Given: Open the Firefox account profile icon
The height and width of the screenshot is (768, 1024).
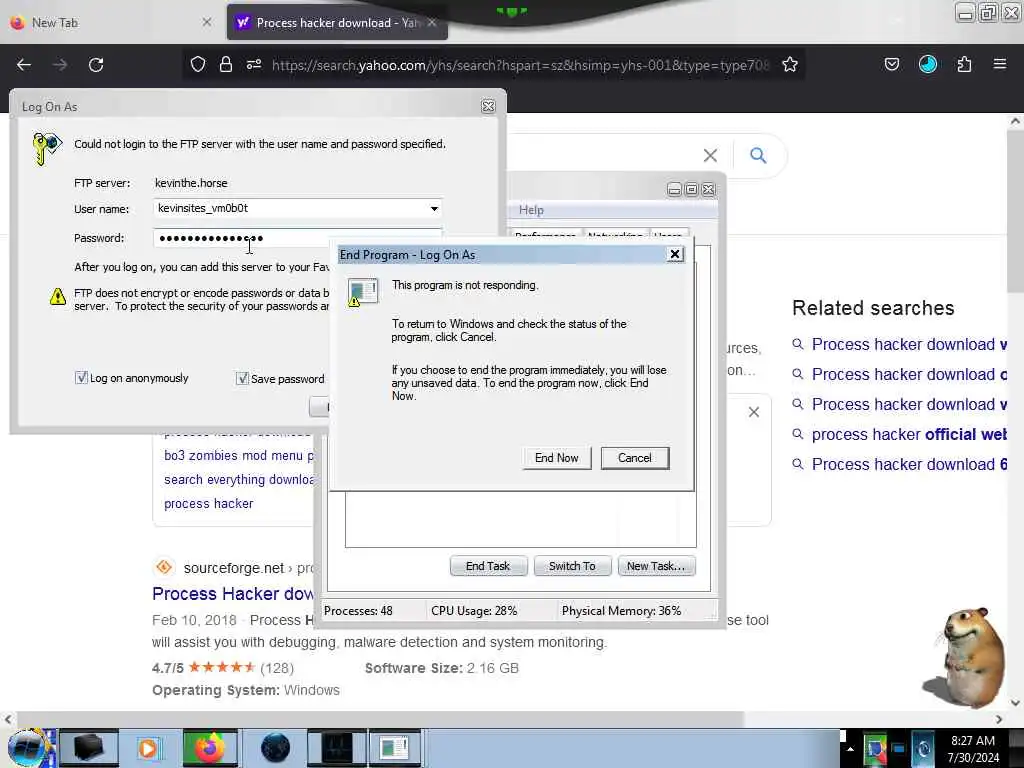Looking at the screenshot, I should (x=927, y=64).
